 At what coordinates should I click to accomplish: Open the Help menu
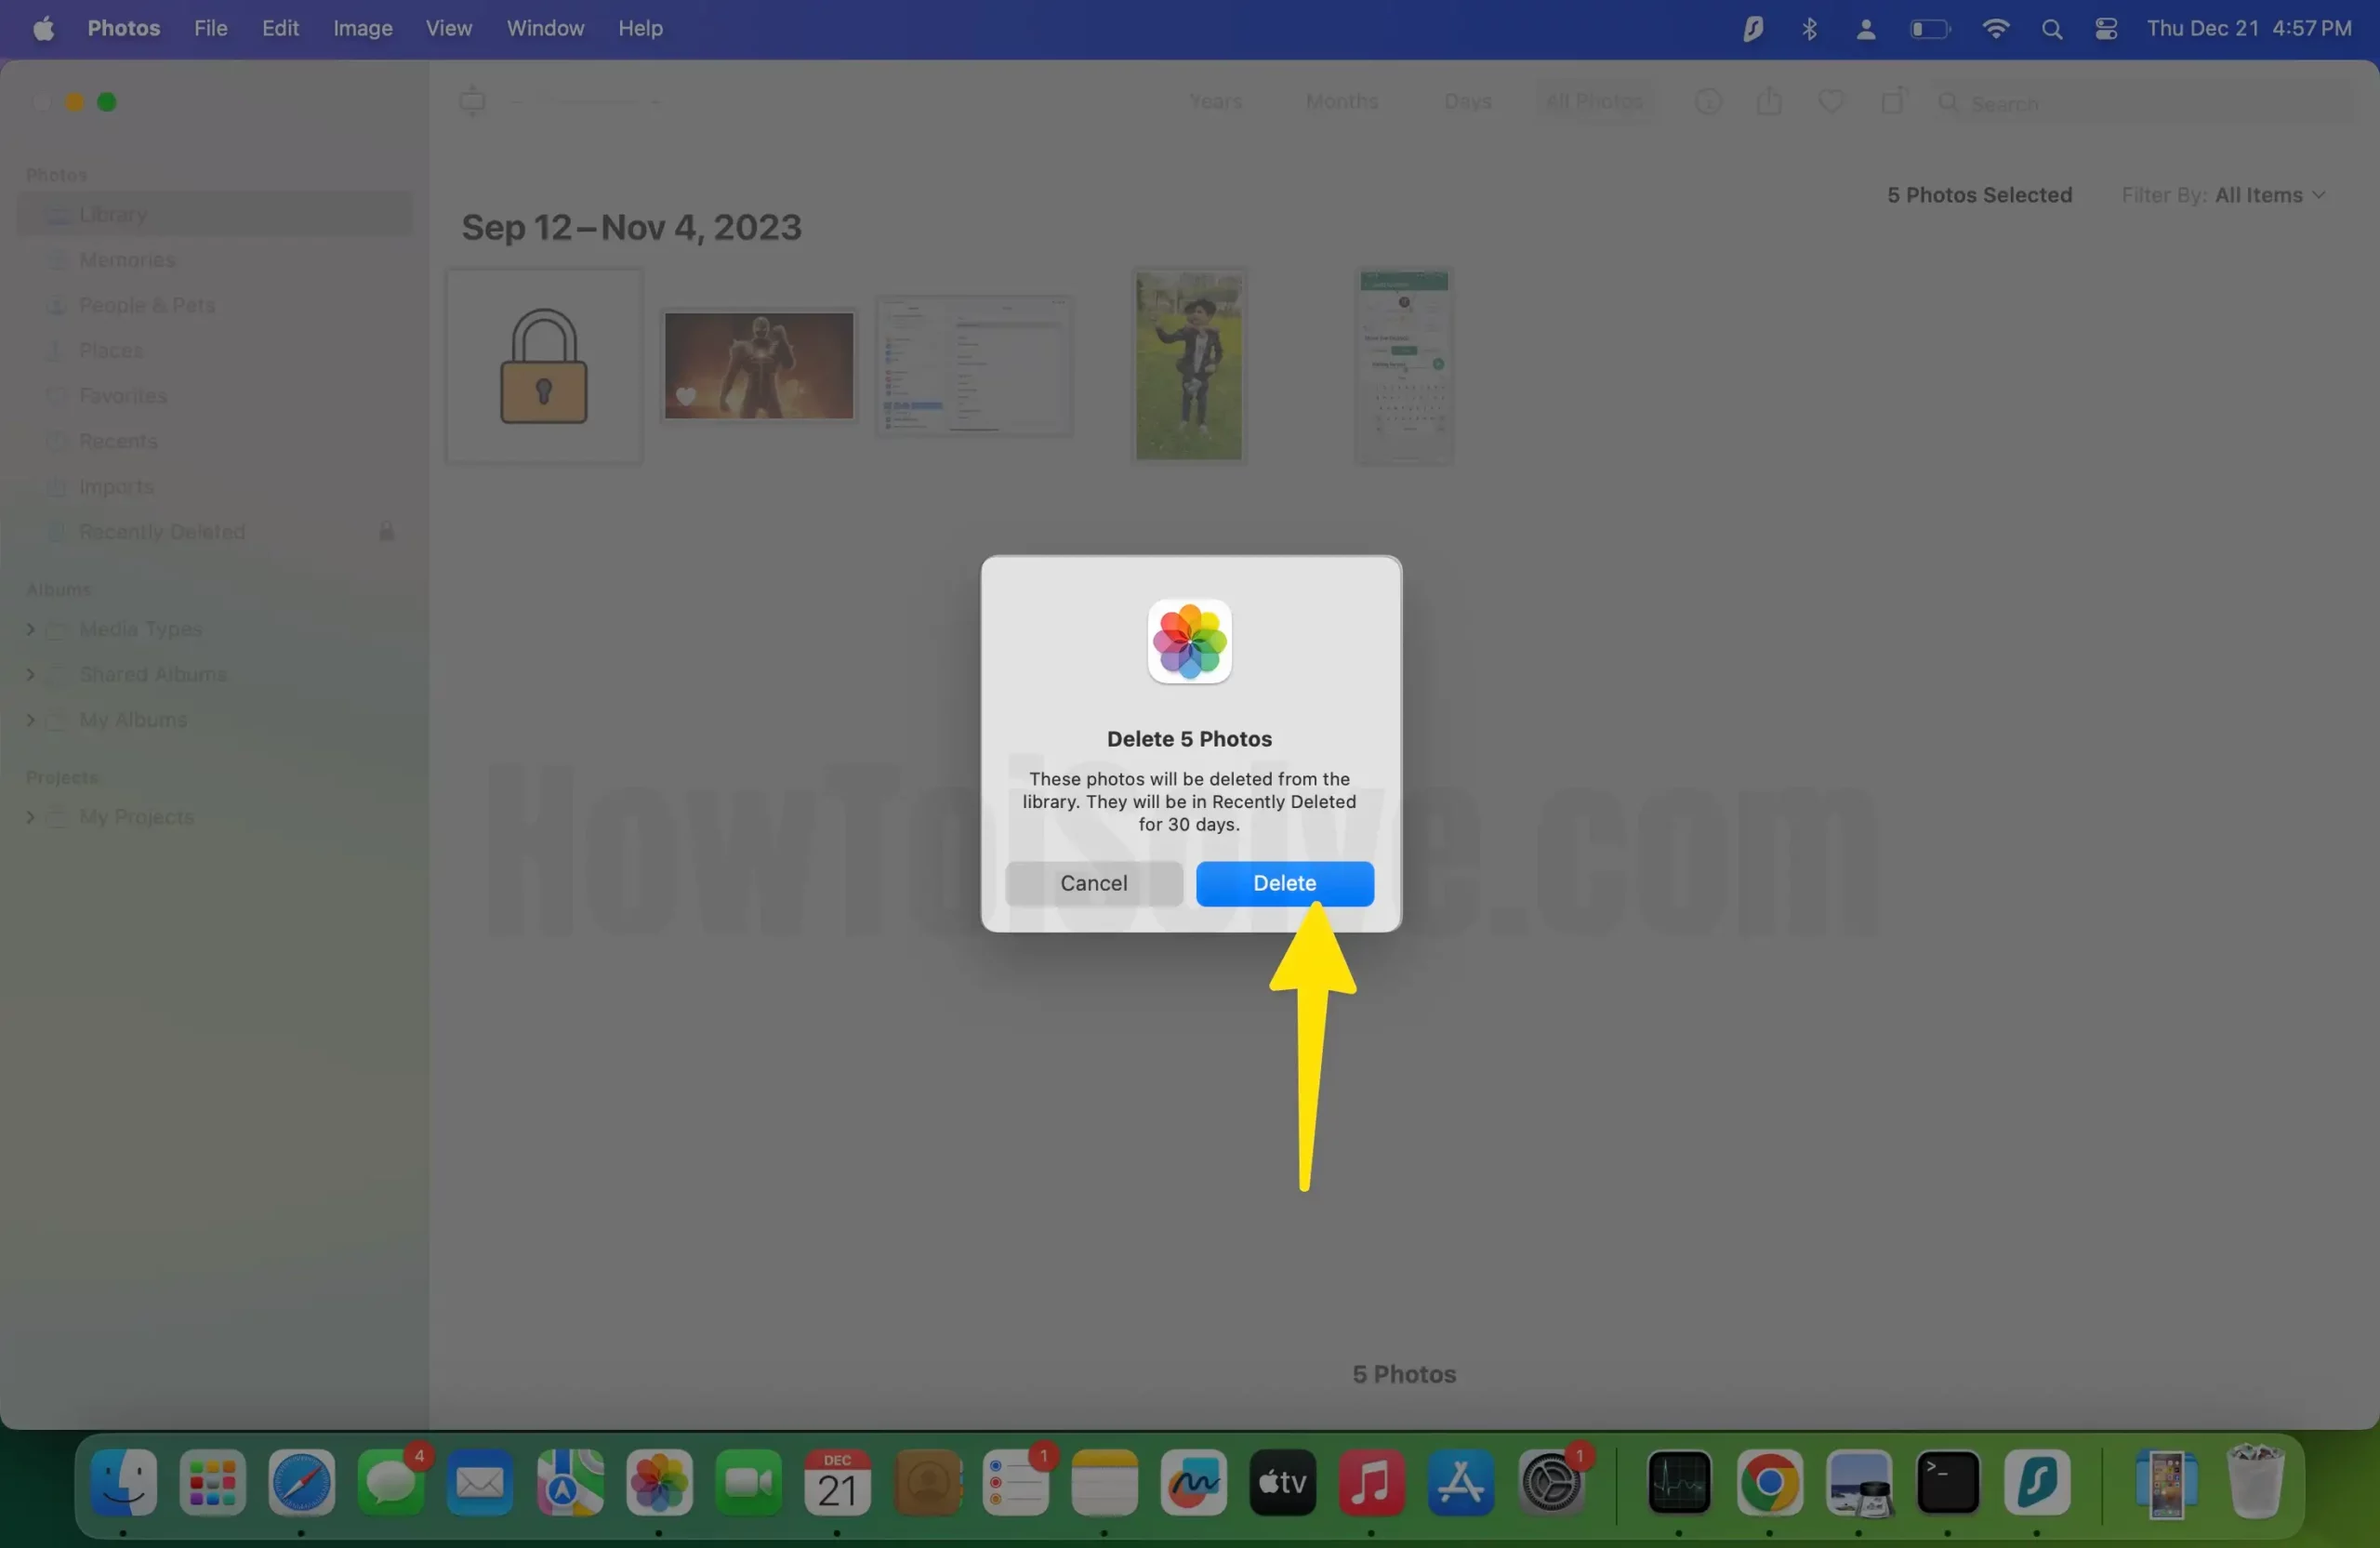(640, 28)
